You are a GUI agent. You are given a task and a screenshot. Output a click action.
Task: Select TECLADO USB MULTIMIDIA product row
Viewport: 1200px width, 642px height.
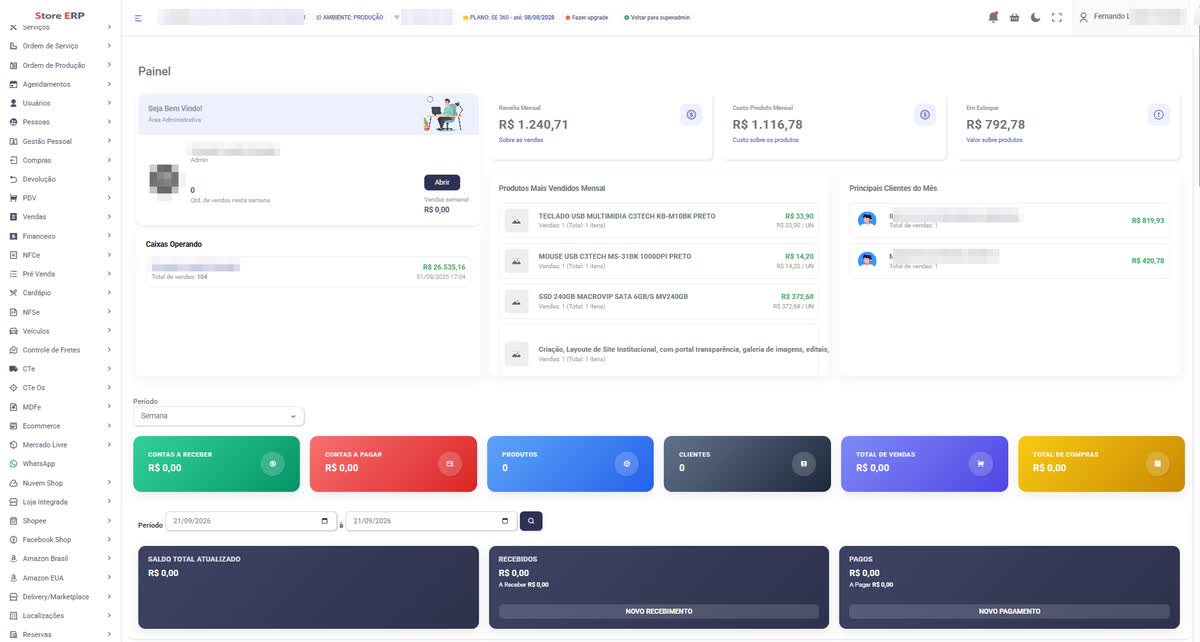point(659,221)
